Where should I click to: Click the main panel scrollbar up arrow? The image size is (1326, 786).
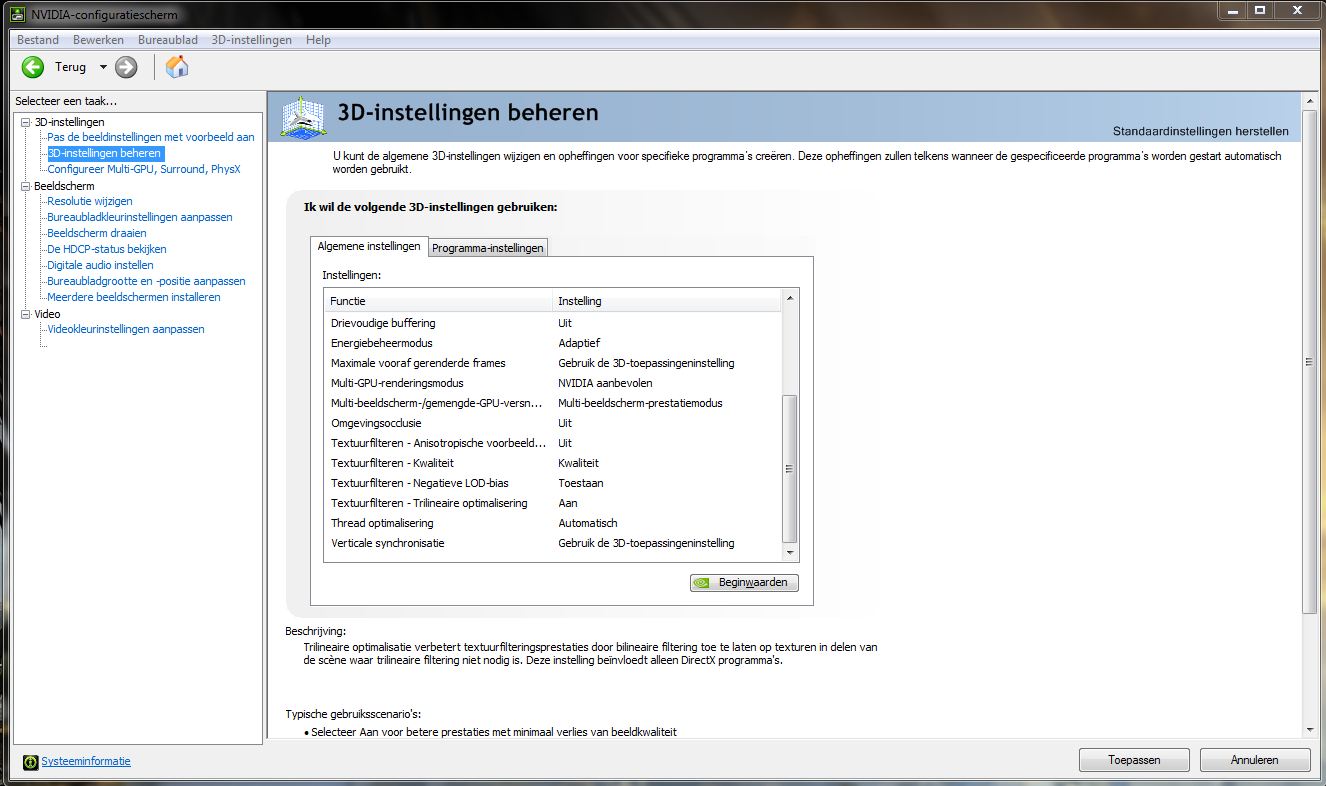1310,99
